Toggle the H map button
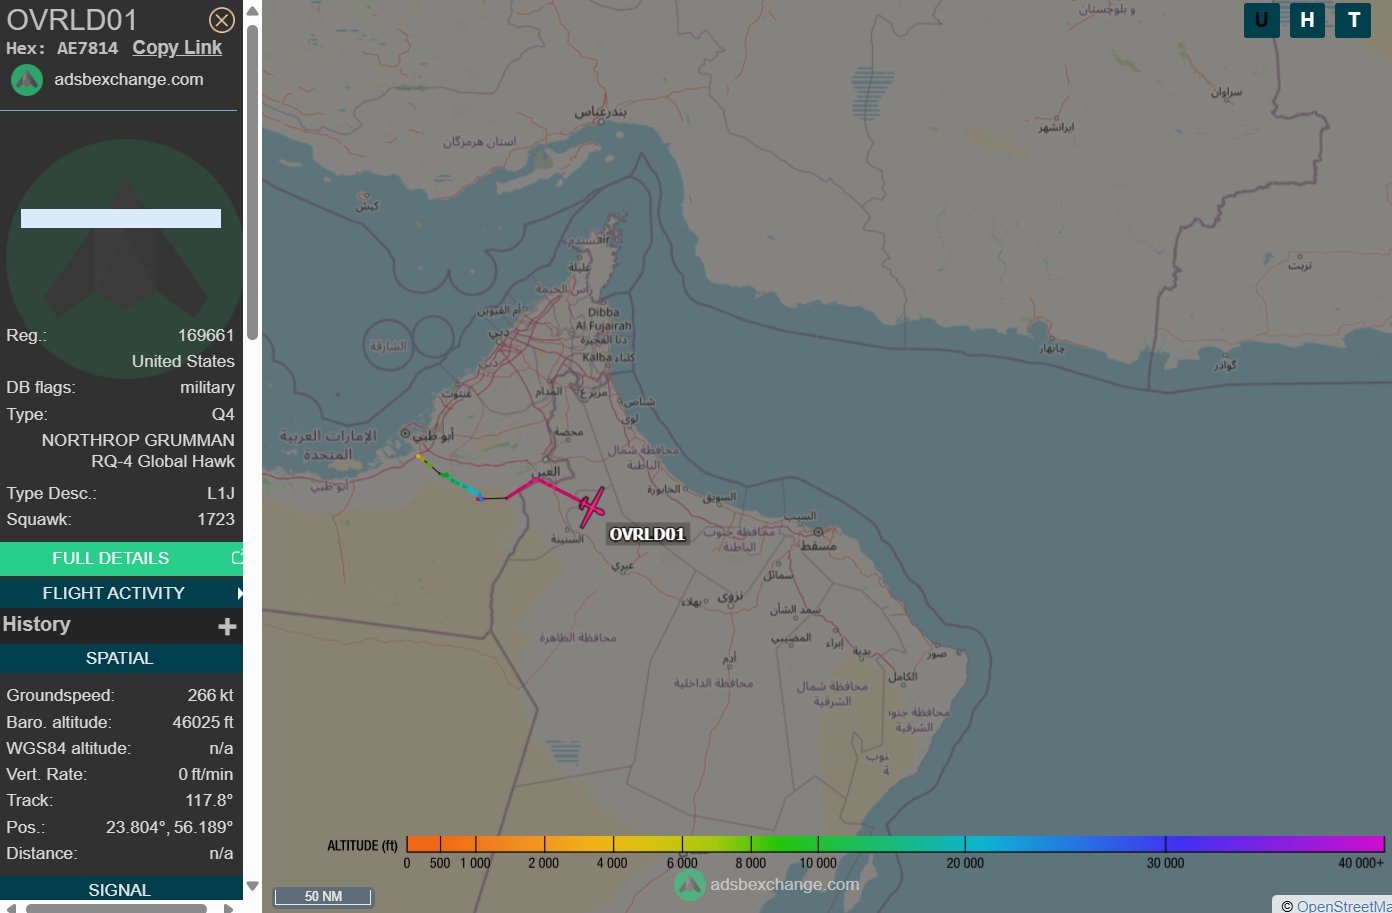This screenshot has height=913, width=1392. pos(1307,20)
